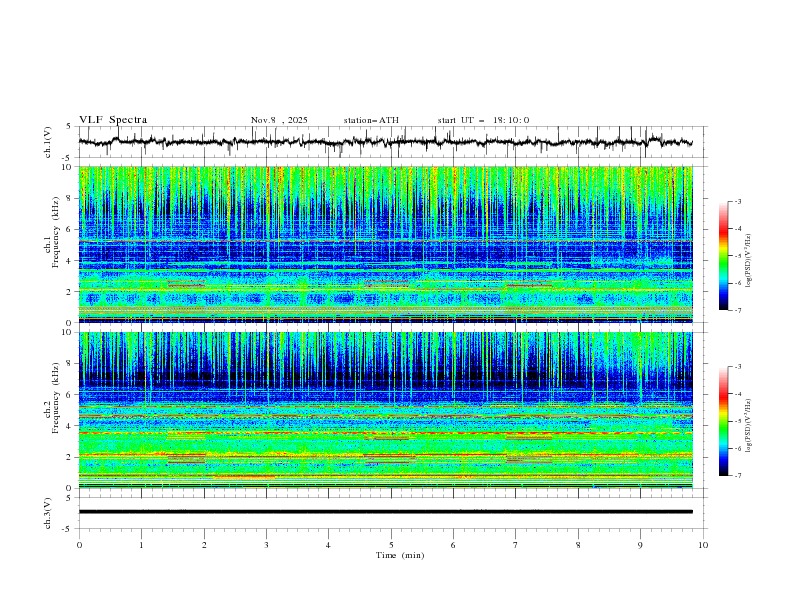Viewport: 792px width, 612px height.
Task: Click the ch.1 color bar "log(PSD)(V²/Hz)" label
Action: (749, 261)
